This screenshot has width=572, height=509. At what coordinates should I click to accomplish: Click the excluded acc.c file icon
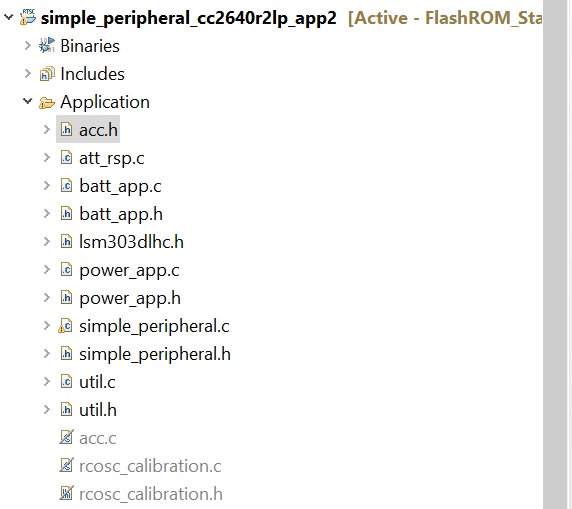pos(66,437)
